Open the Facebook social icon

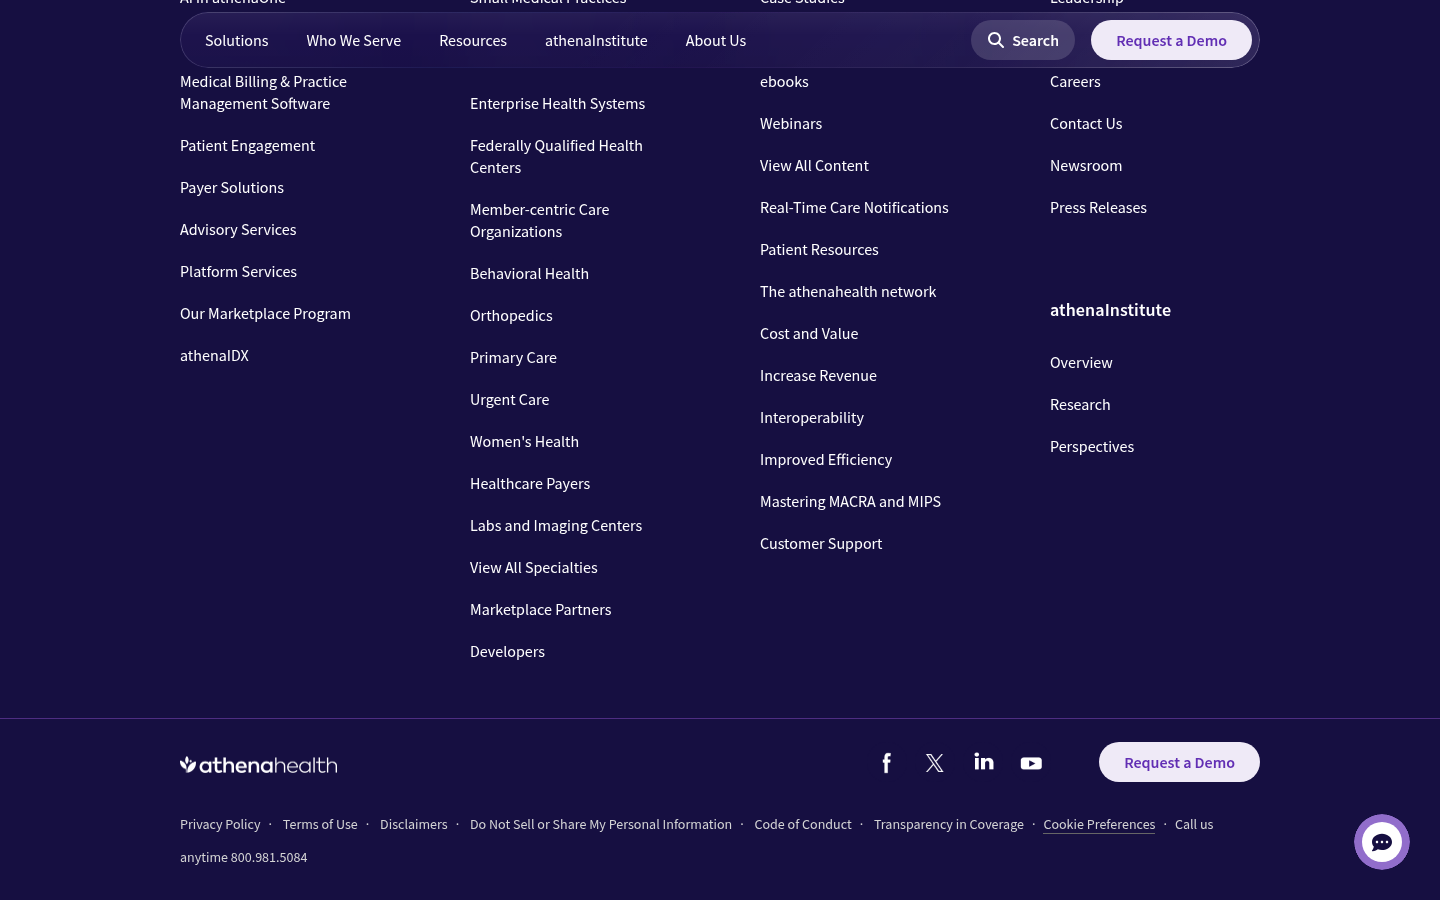(887, 763)
